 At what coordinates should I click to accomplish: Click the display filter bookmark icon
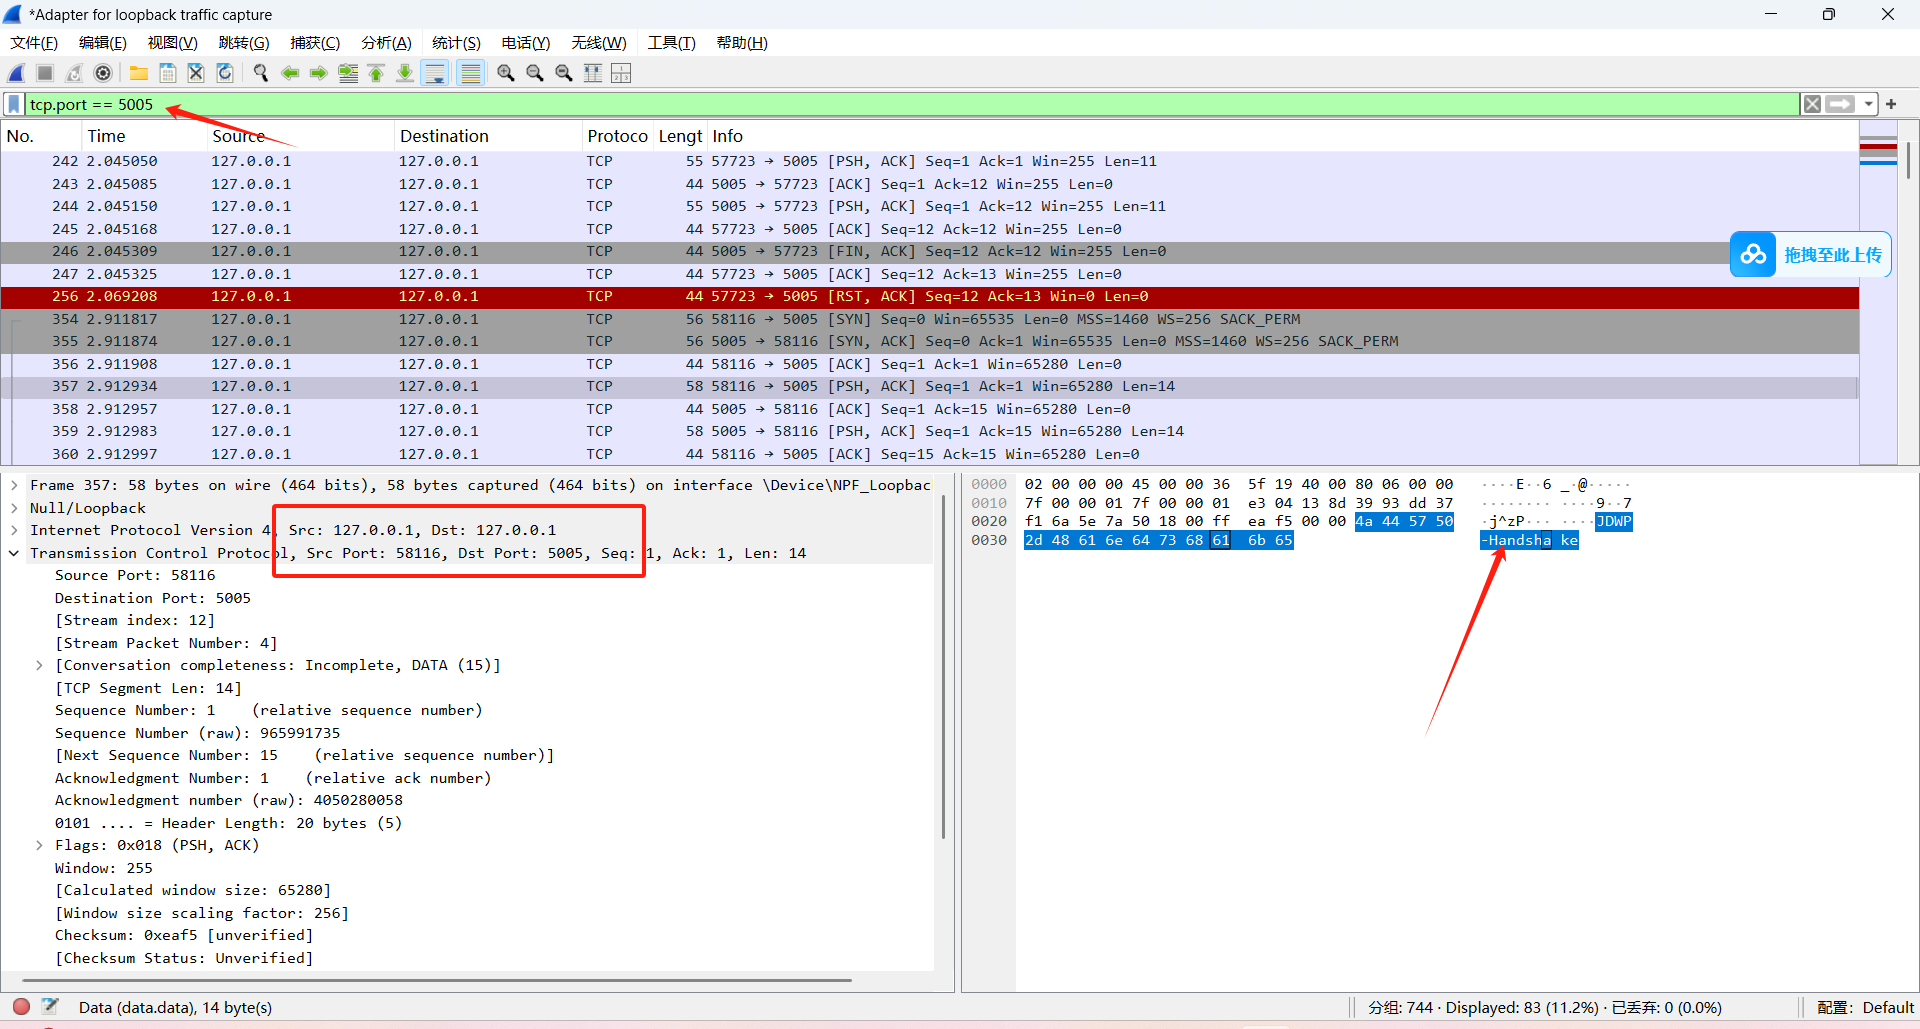pyautogui.click(x=14, y=104)
